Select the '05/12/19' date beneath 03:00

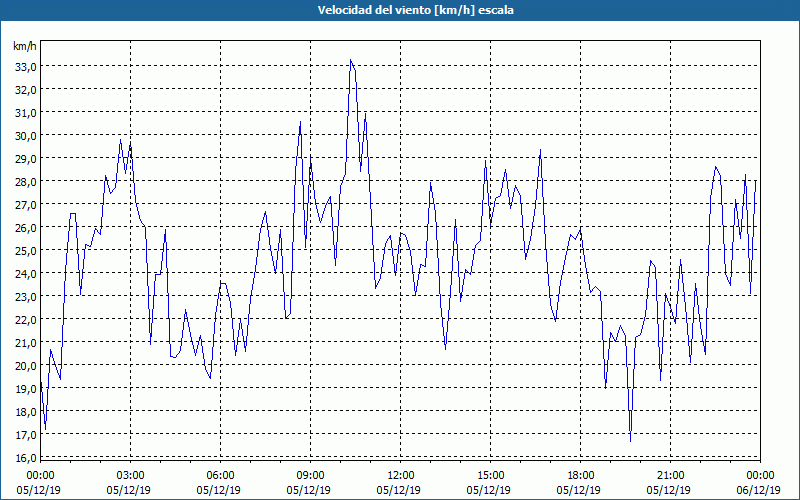coord(129,490)
